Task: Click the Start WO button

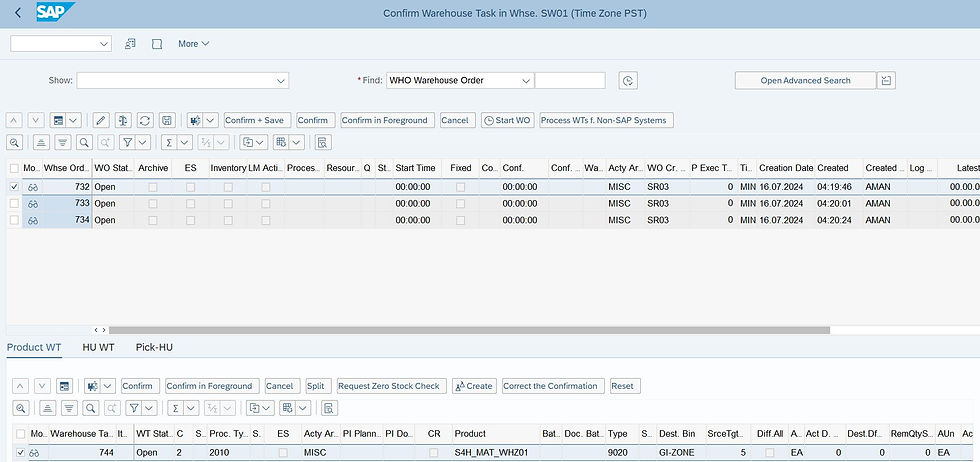Action: click(x=508, y=120)
